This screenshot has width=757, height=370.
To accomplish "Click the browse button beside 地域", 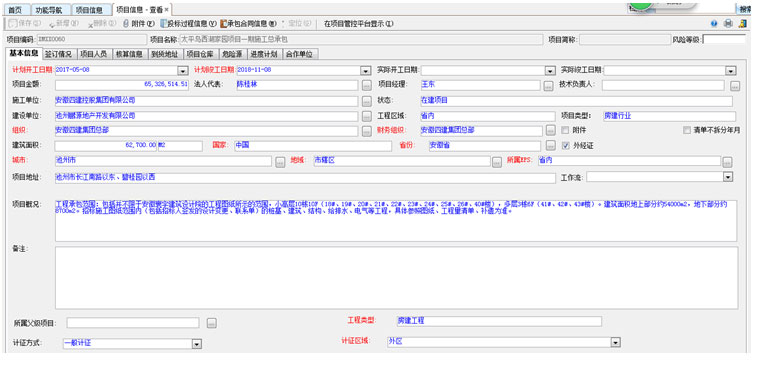I will point(497,162).
